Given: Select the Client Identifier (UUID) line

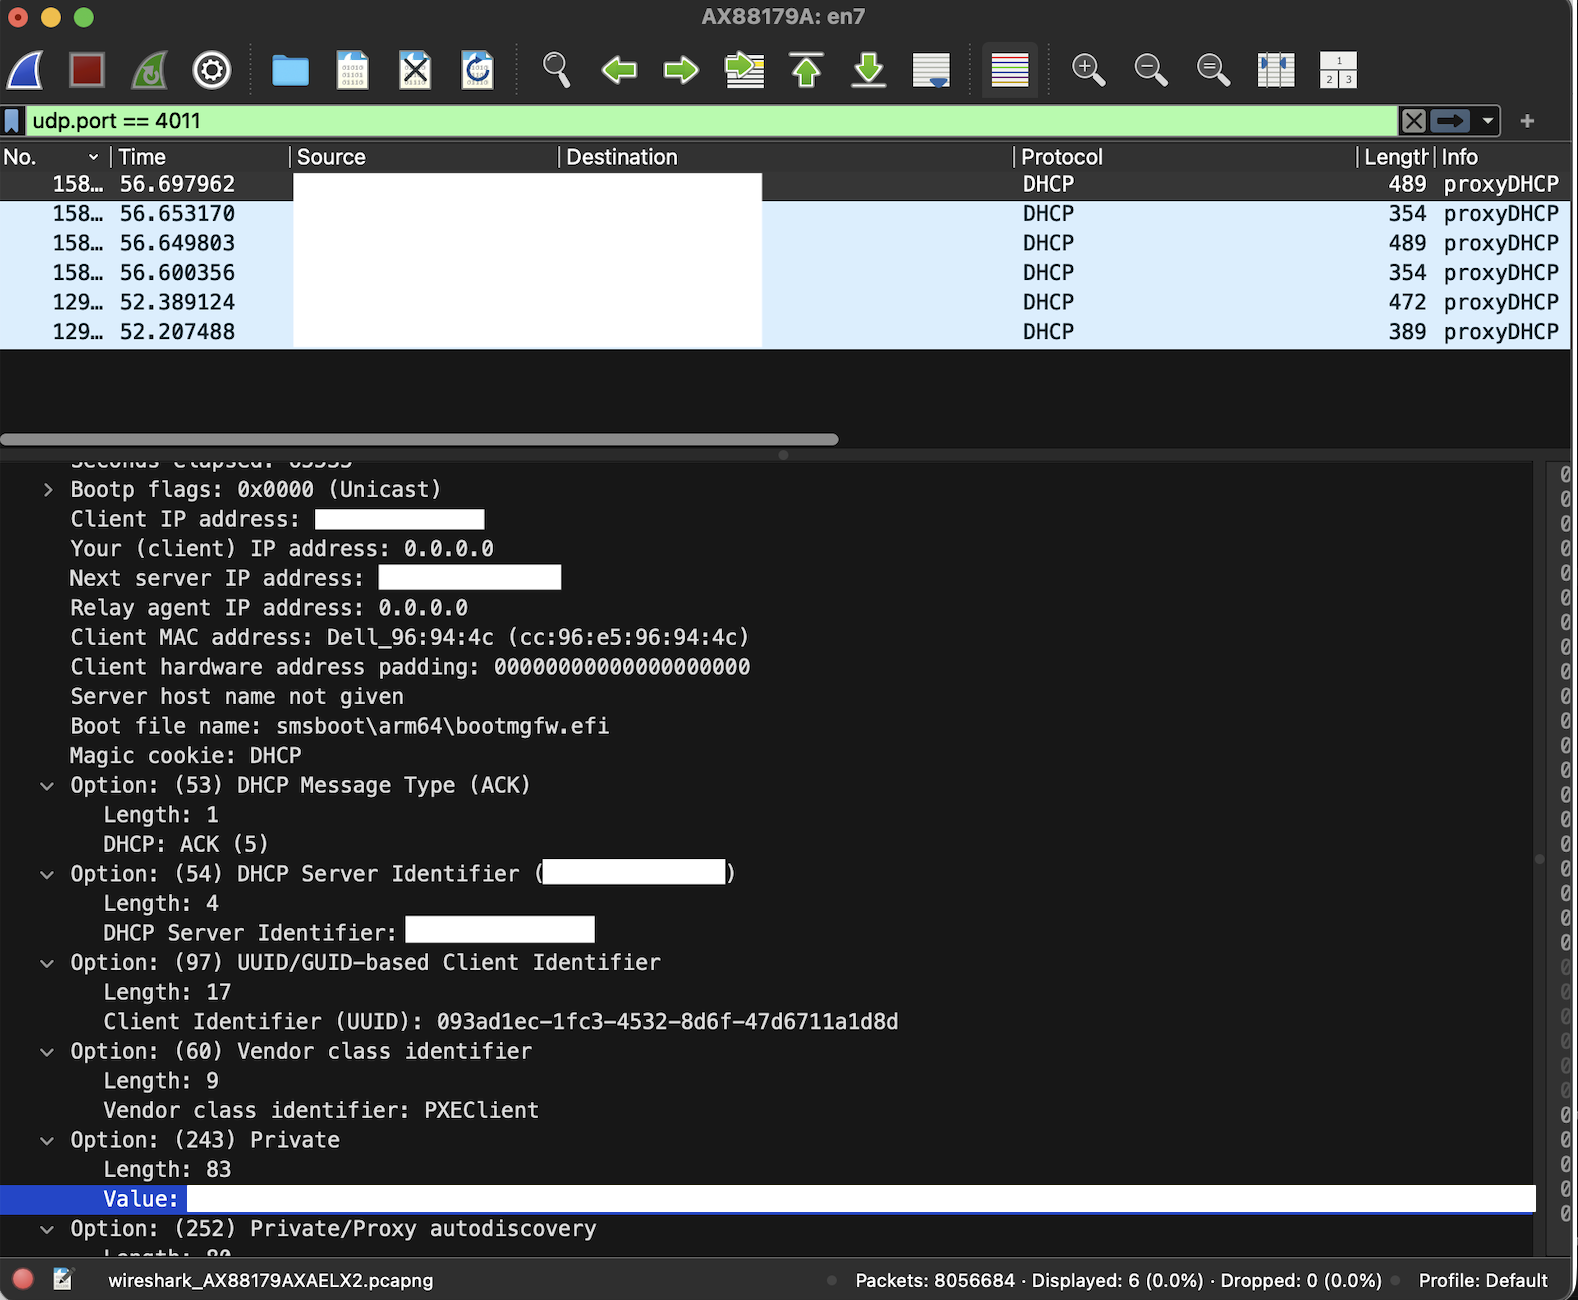Looking at the screenshot, I should pos(500,1022).
